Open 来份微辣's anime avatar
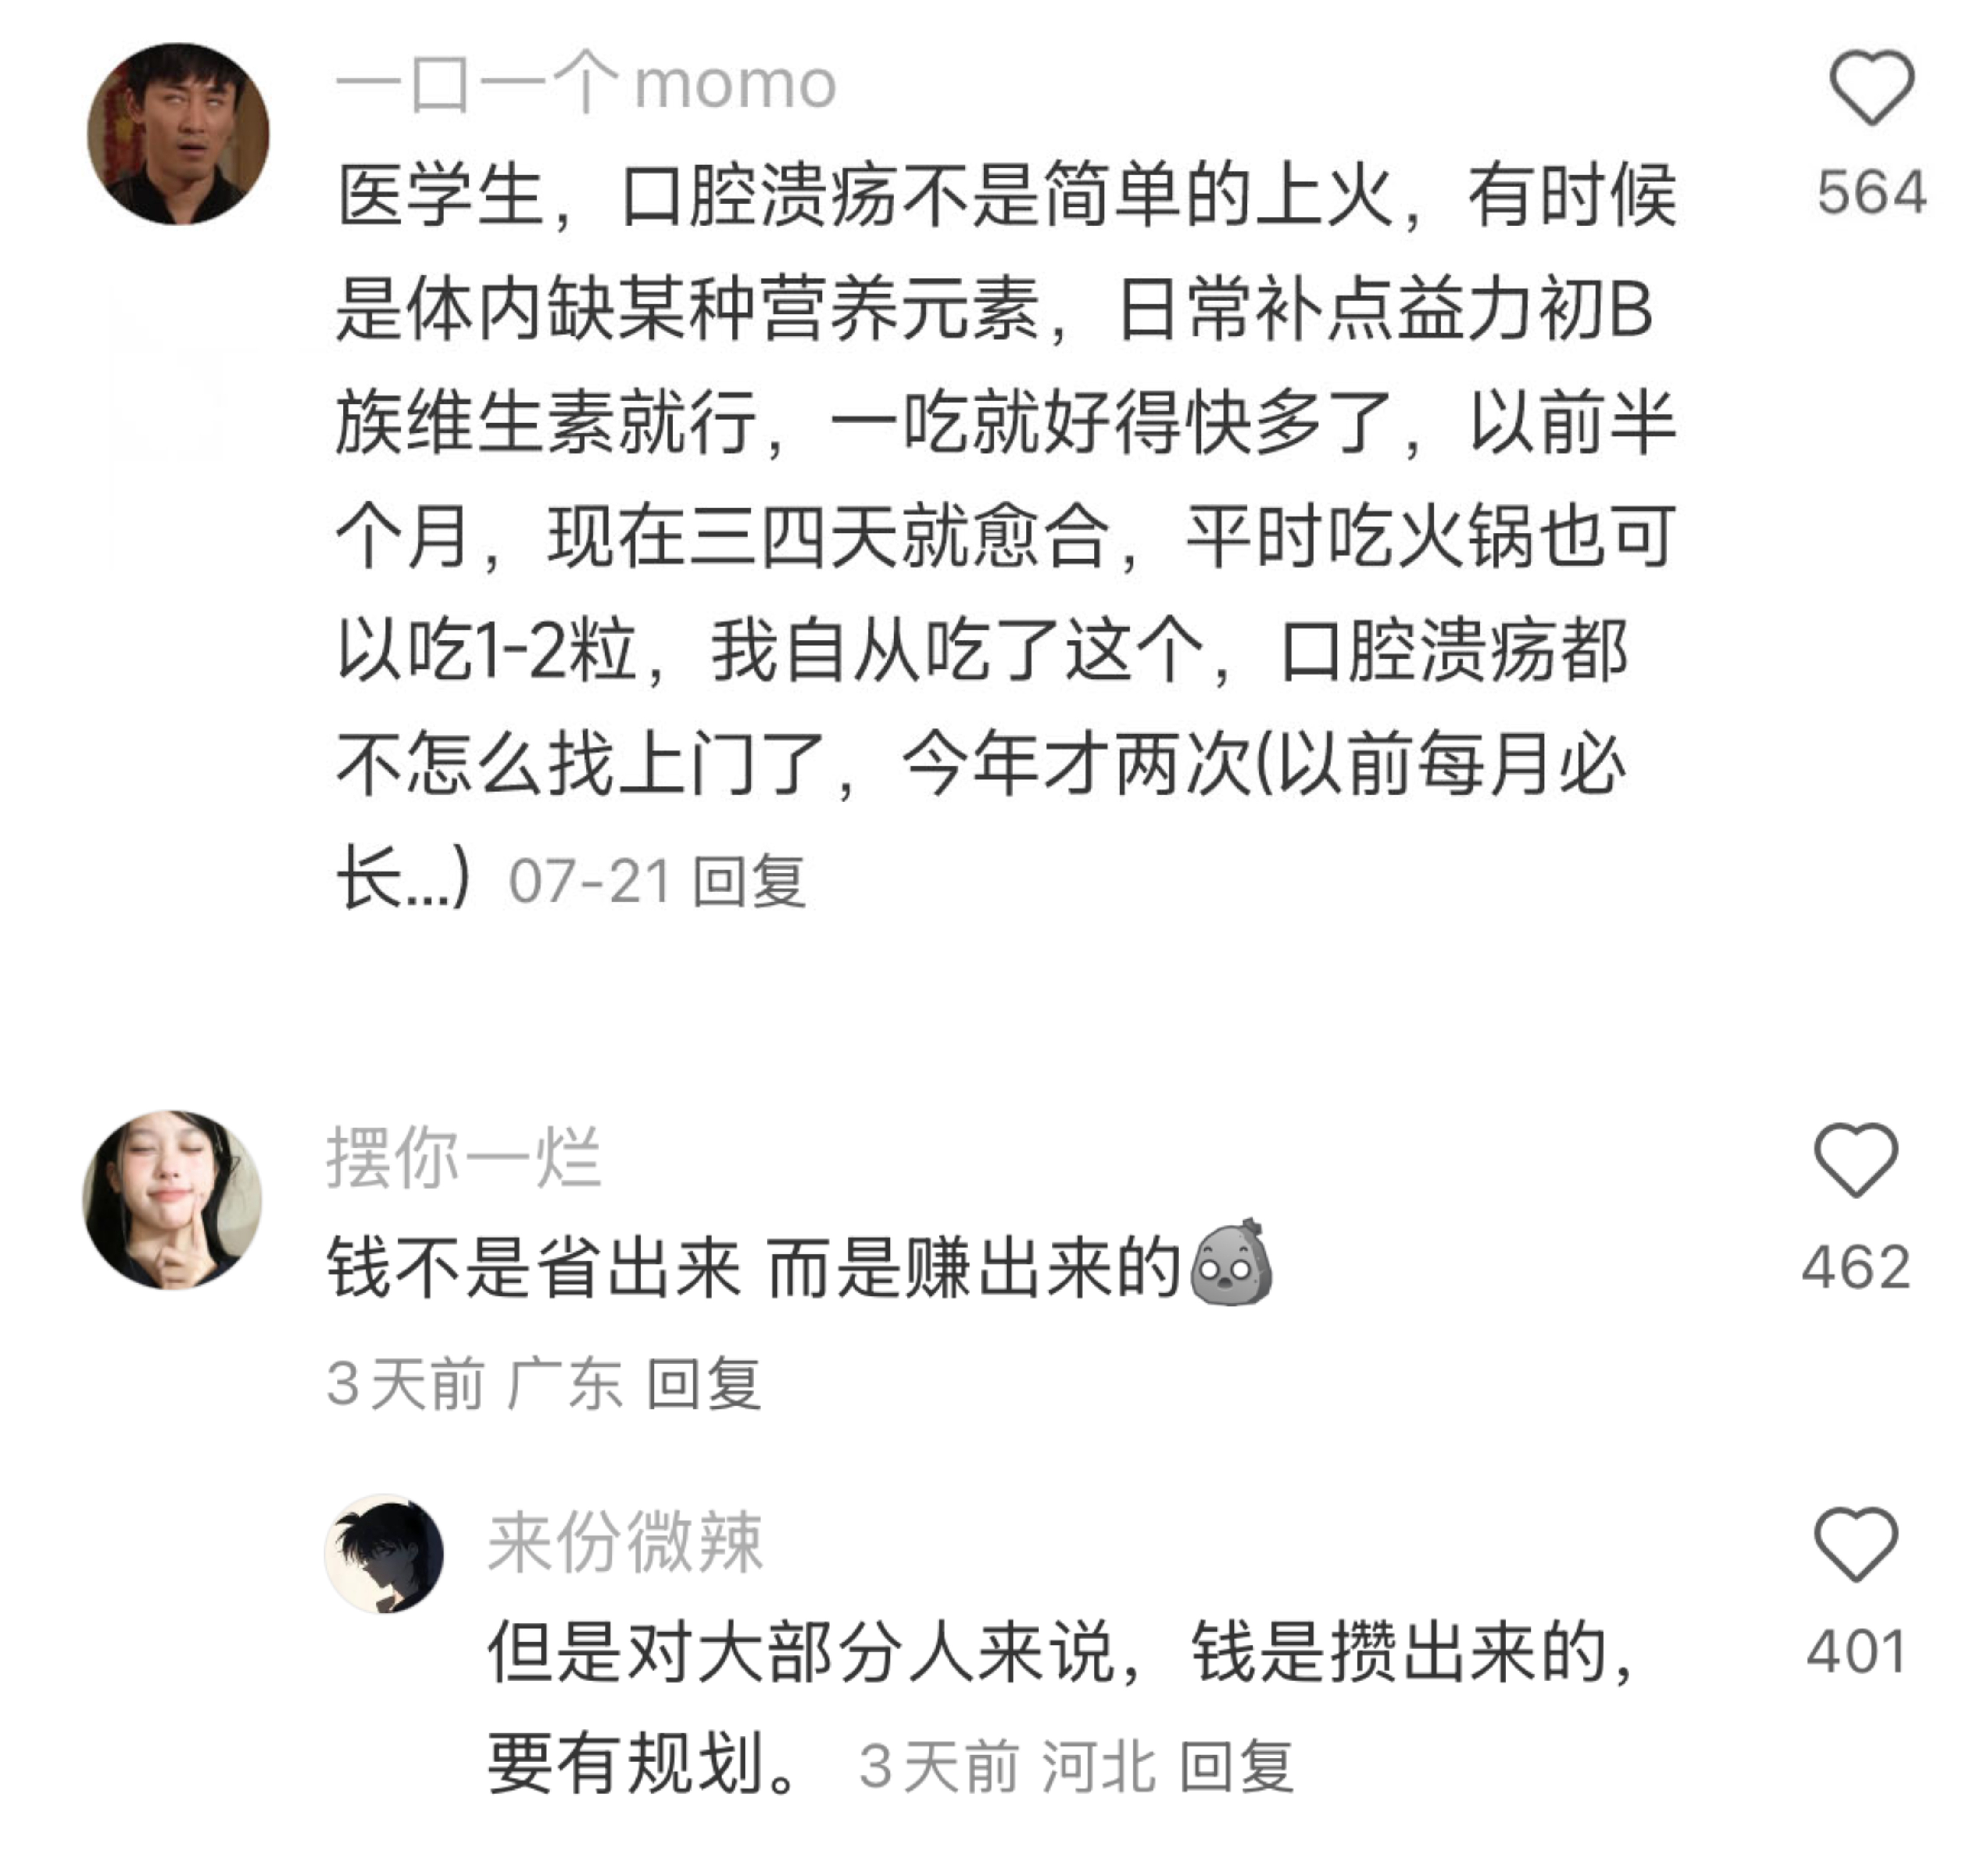Image resolution: width=1988 pixels, height=1849 pixels. [384, 1553]
